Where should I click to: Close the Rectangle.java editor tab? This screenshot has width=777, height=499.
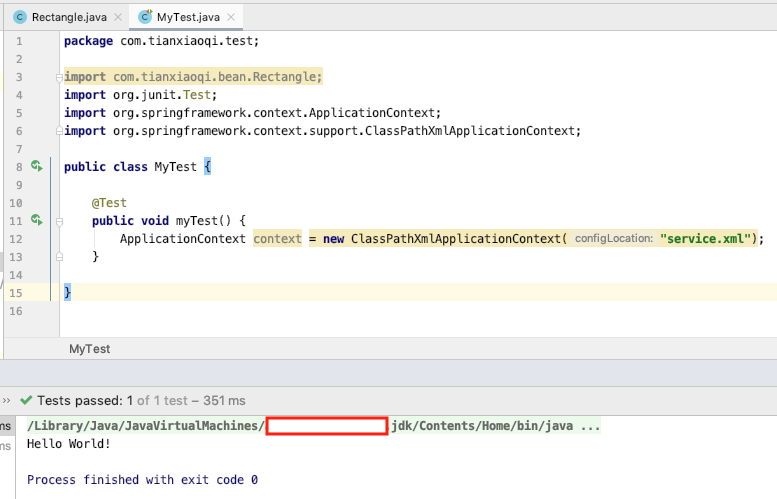118,17
